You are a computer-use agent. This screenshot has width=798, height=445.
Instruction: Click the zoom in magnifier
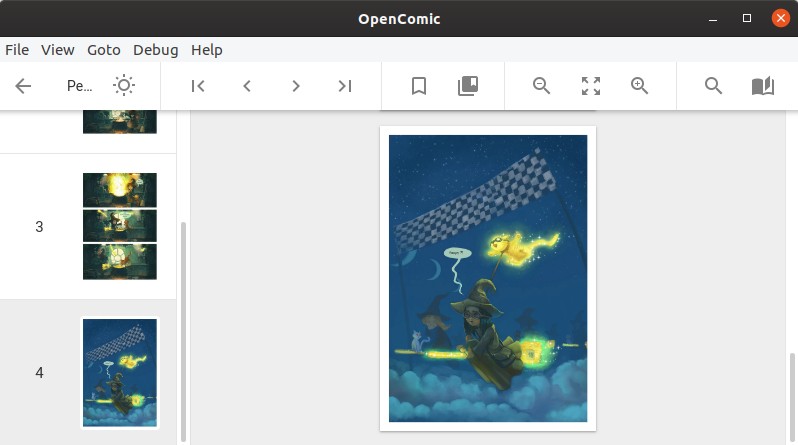(x=640, y=86)
